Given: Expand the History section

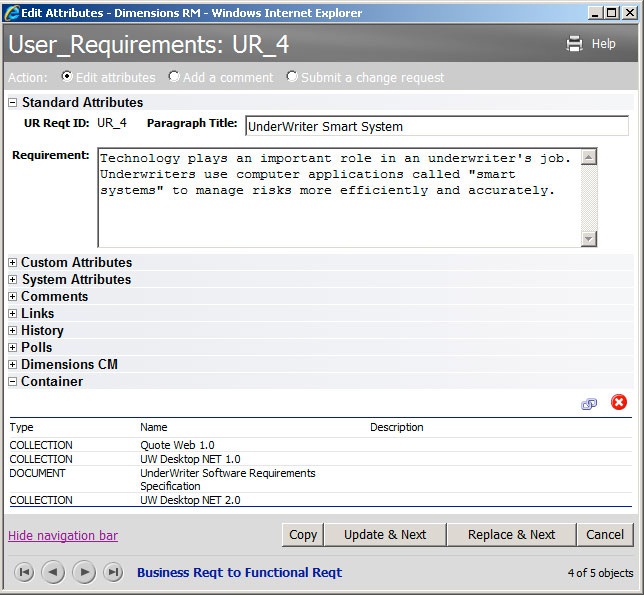Looking at the screenshot, I should click(x=13, y=331).
